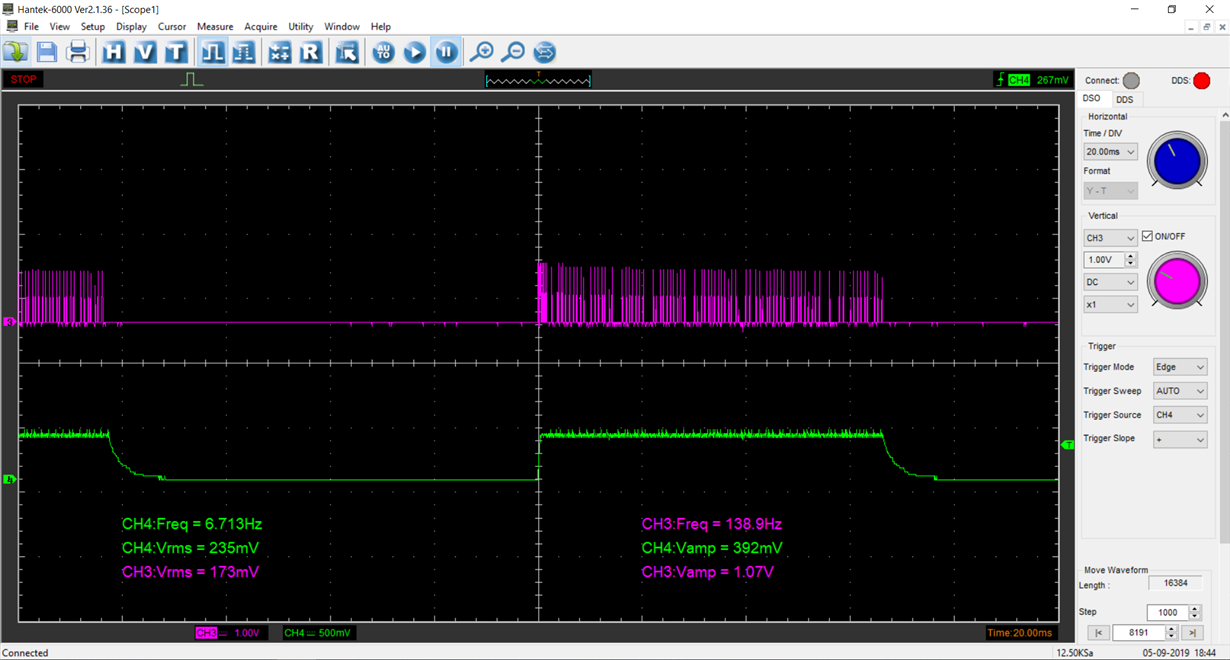Screen dimensions: 1230x660
Task: Click the CH4 500mV status label
Action: pos(319,633)
